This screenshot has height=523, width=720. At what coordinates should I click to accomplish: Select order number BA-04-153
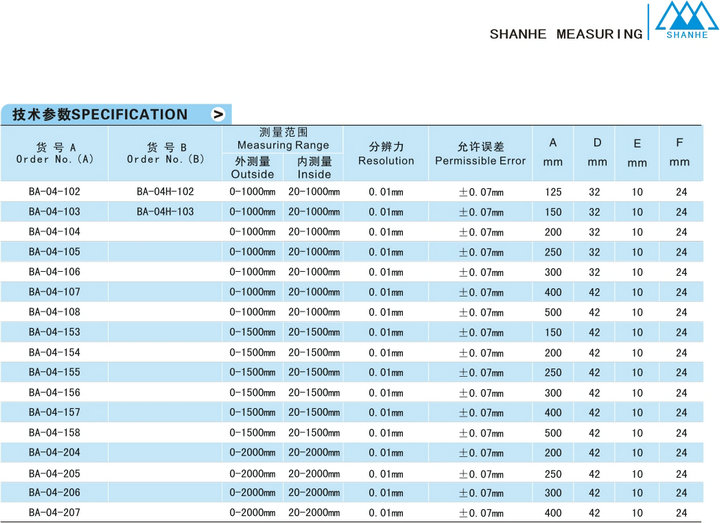(54, 332)
